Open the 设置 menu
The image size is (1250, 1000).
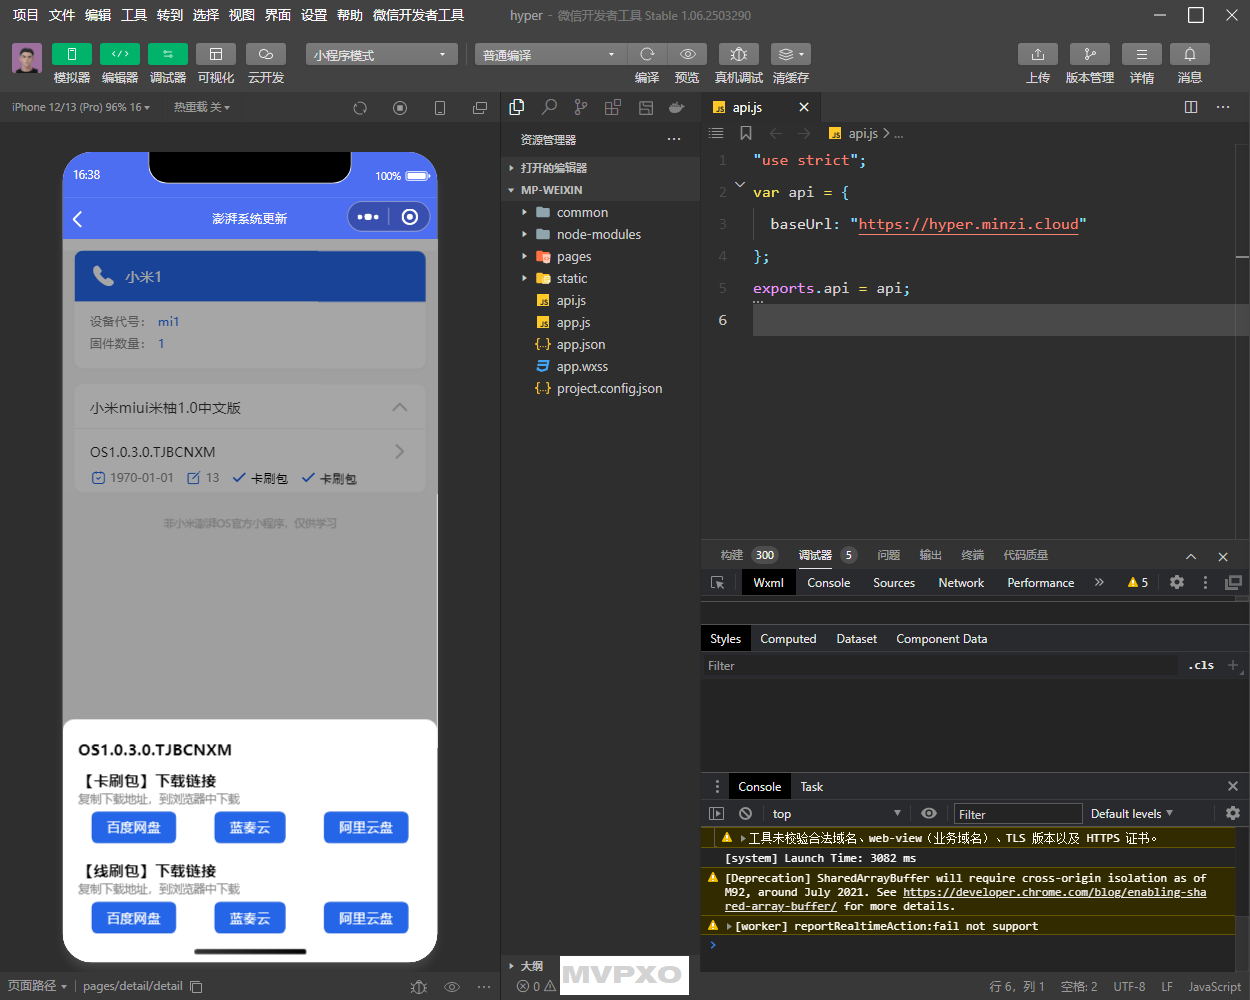314,15
